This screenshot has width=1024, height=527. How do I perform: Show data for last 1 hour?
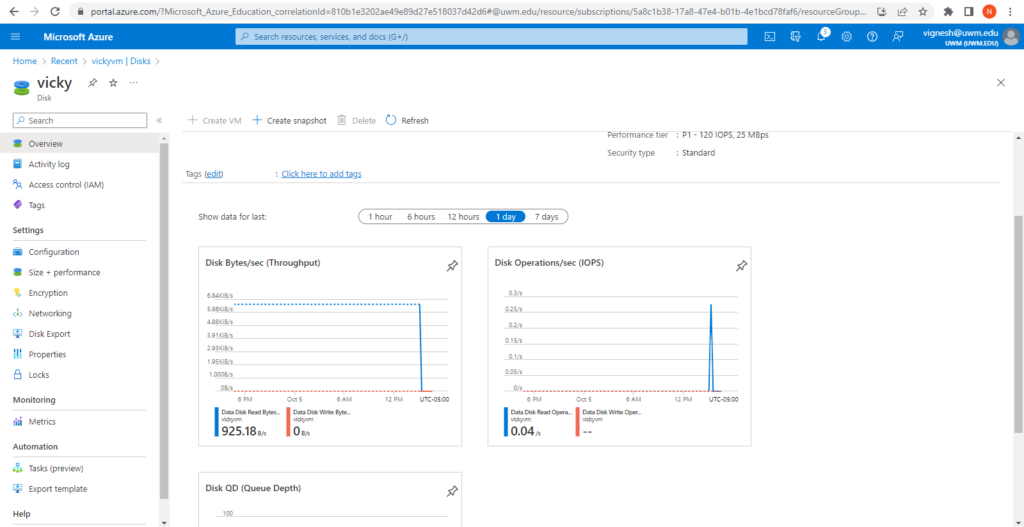point(380,217)
